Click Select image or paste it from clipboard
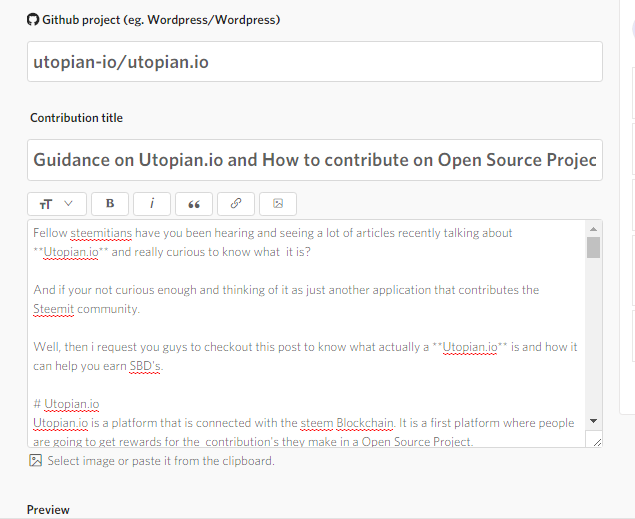The image size is (635, 519). (161, 461)
